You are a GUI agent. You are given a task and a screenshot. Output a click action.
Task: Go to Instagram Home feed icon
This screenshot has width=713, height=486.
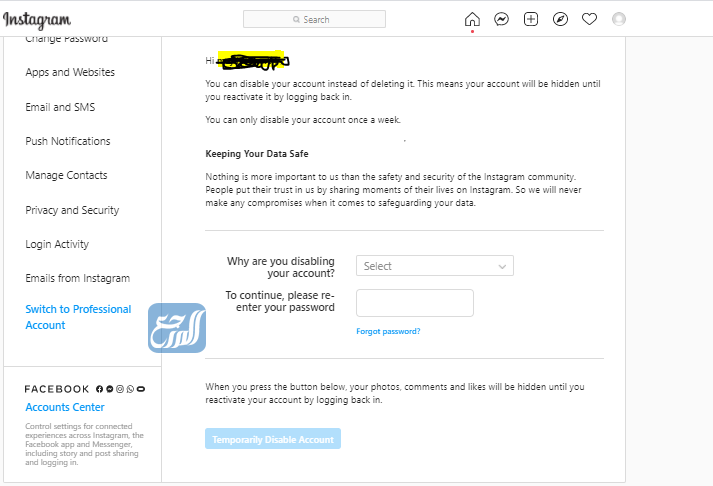(x=472, y=19)
